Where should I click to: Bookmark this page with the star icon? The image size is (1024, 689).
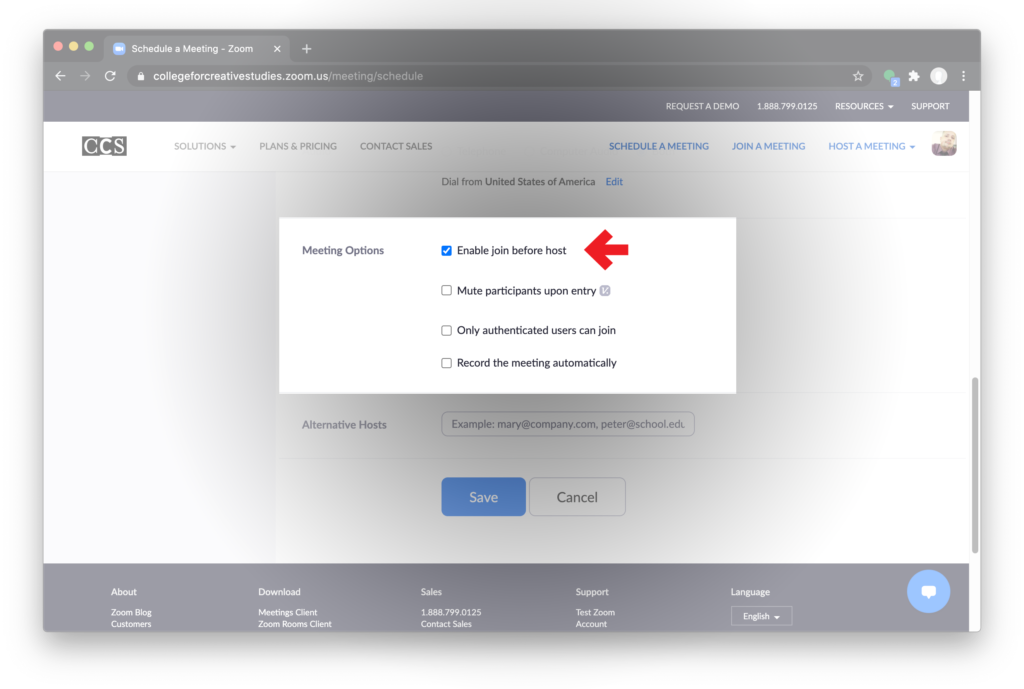[858, 76]
